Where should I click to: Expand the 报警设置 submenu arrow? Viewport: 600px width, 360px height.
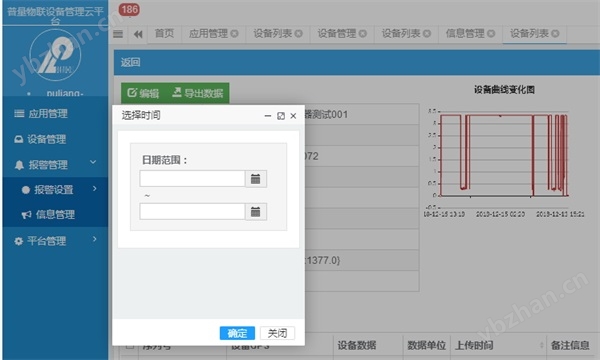[95, 189]
